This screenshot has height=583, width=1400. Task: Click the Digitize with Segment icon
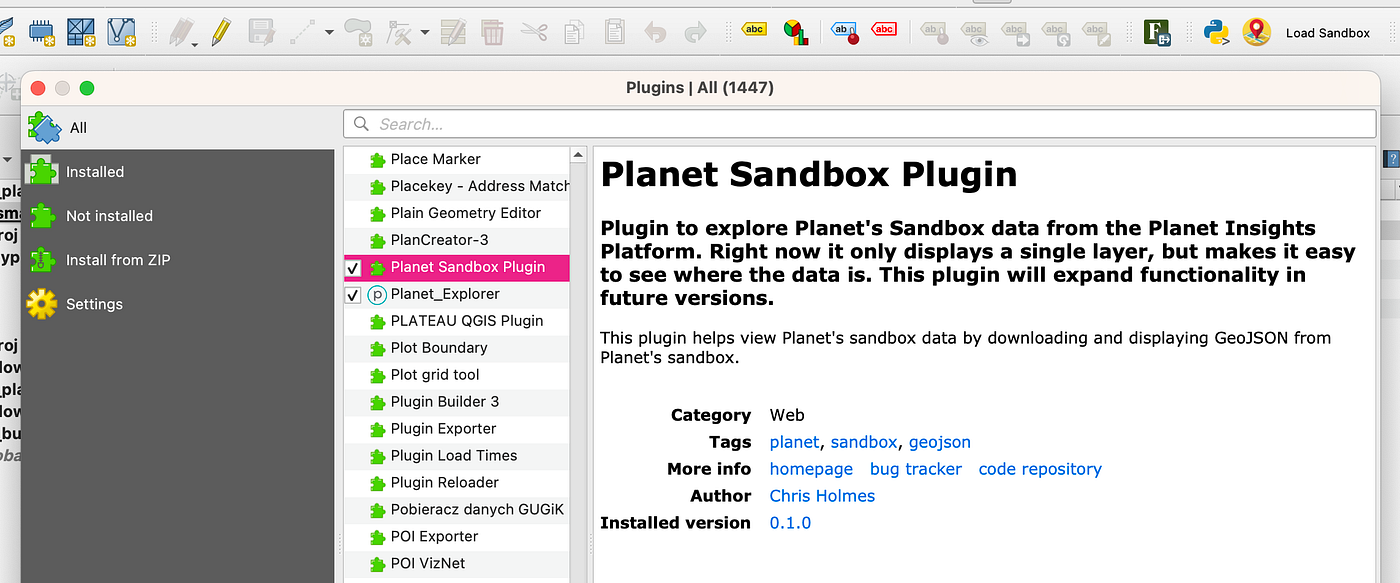(x=302, y=32)
